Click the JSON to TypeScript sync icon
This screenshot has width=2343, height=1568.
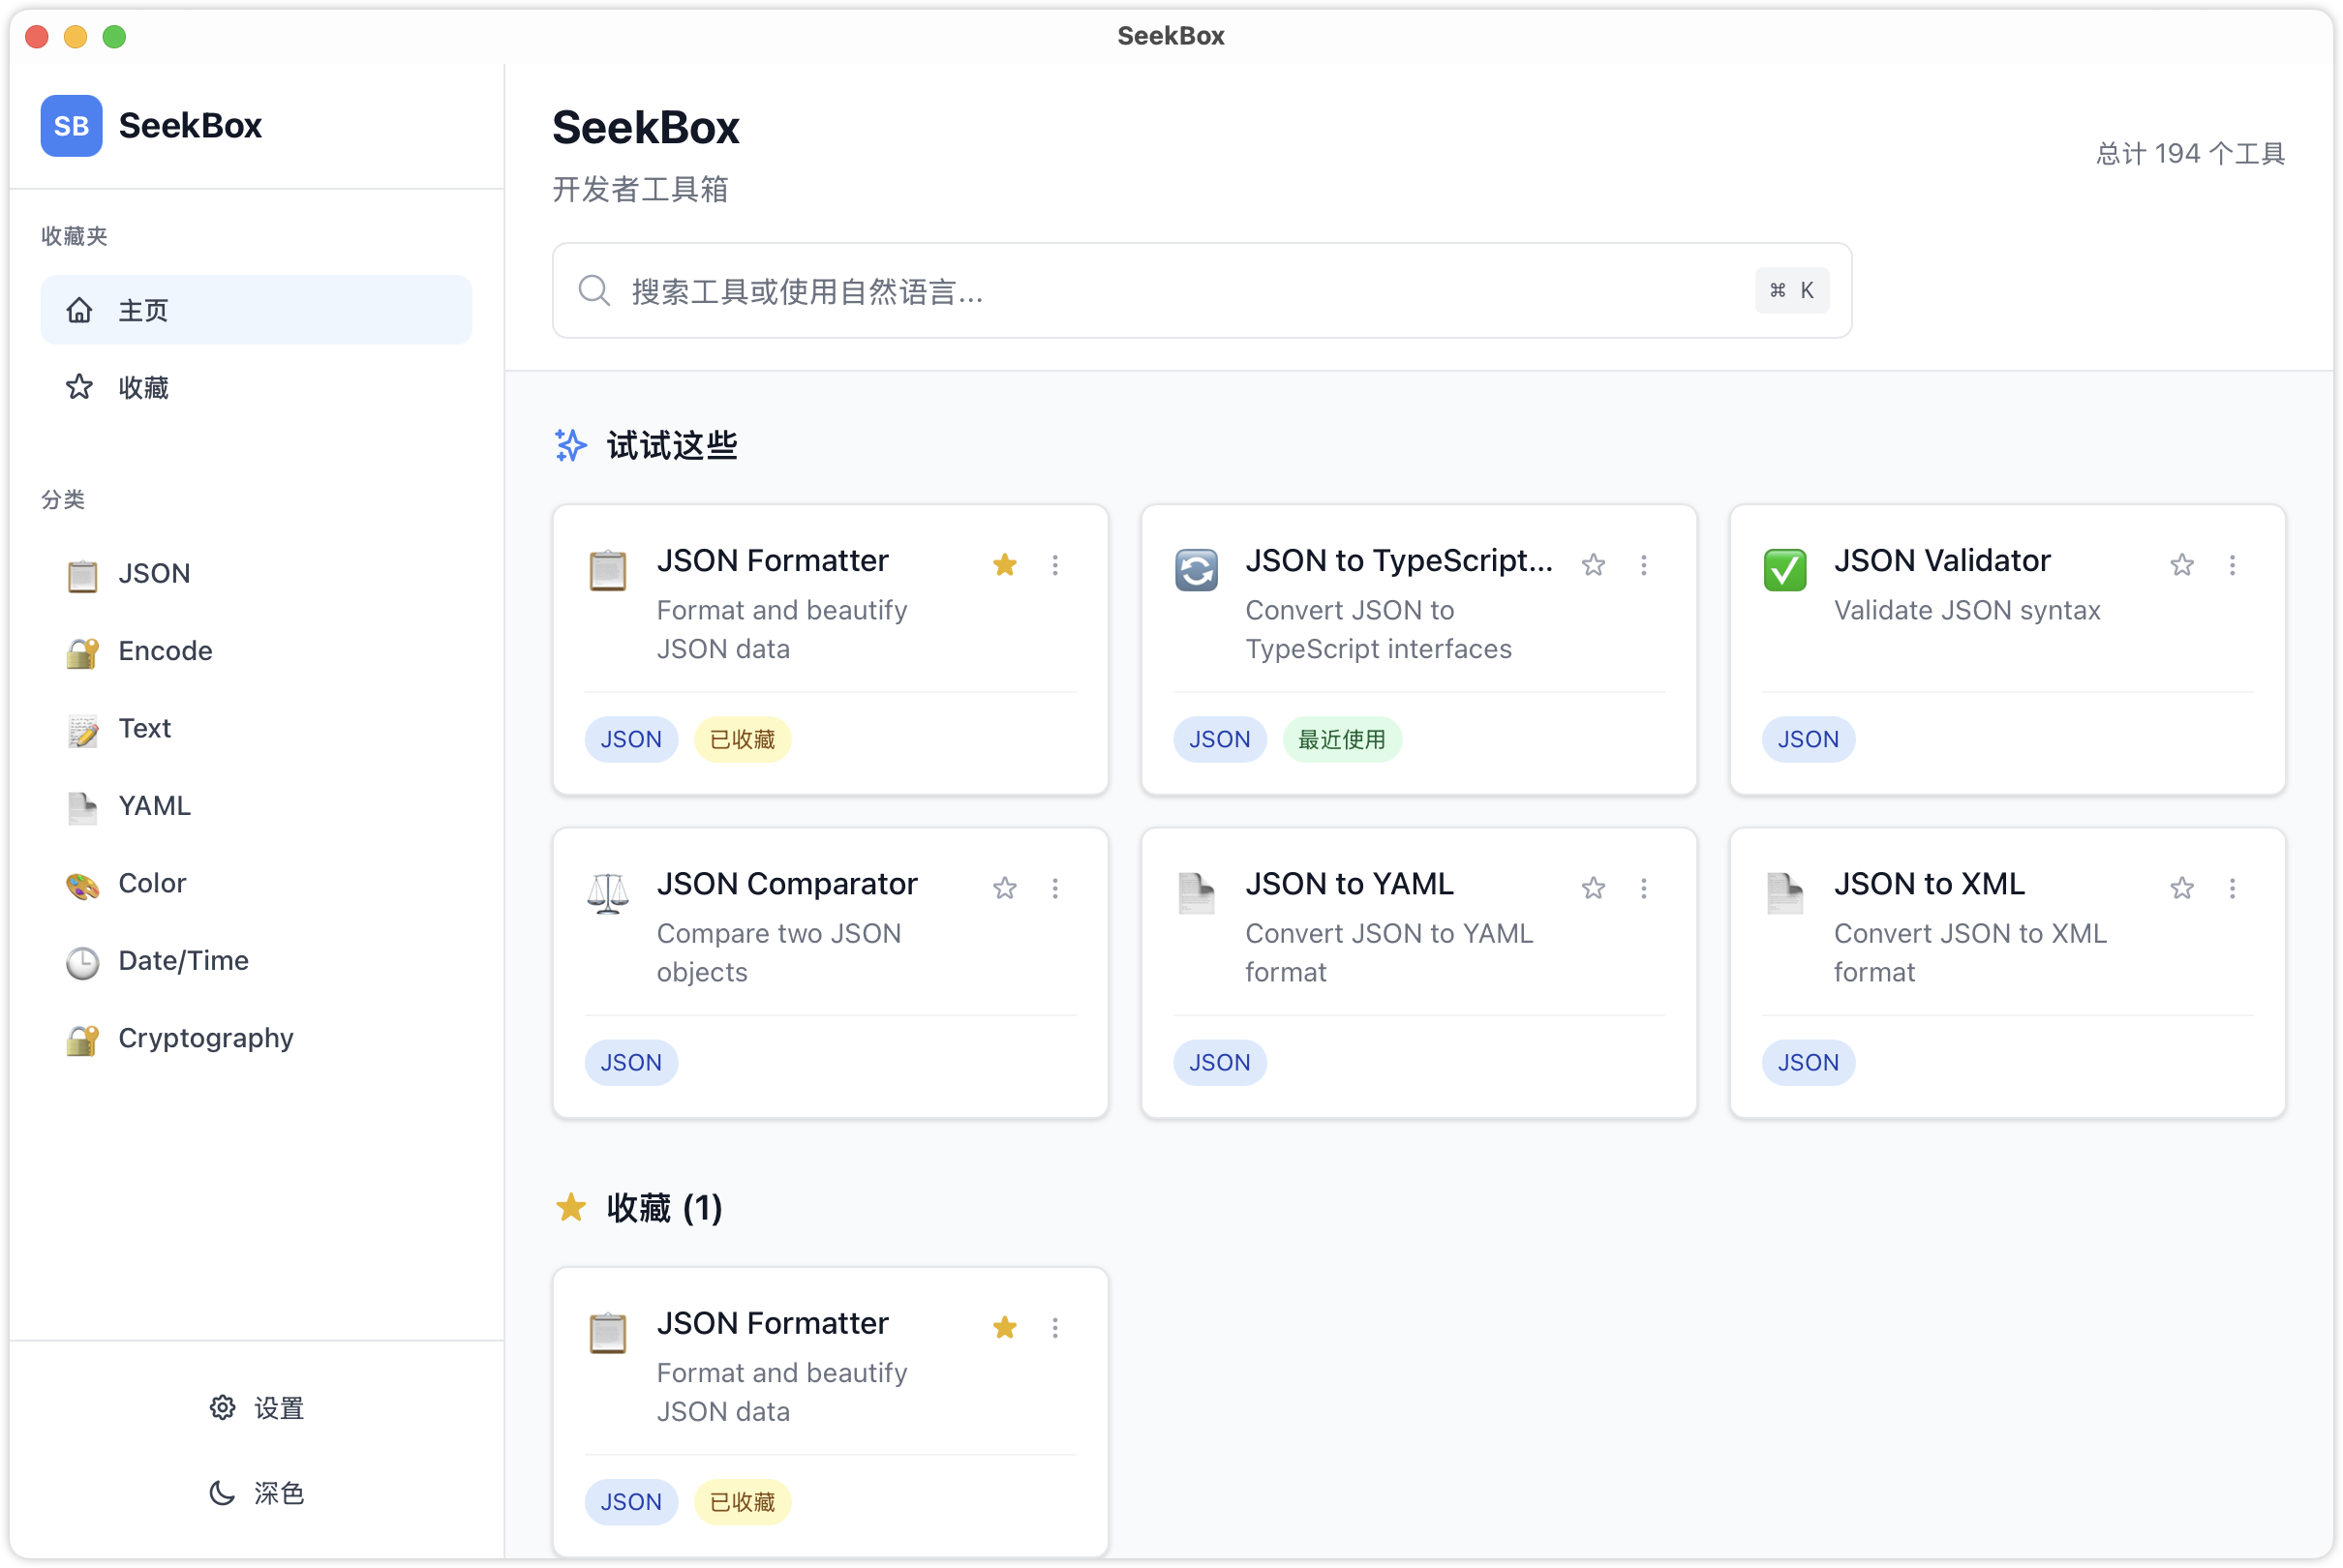[1196, 570]
